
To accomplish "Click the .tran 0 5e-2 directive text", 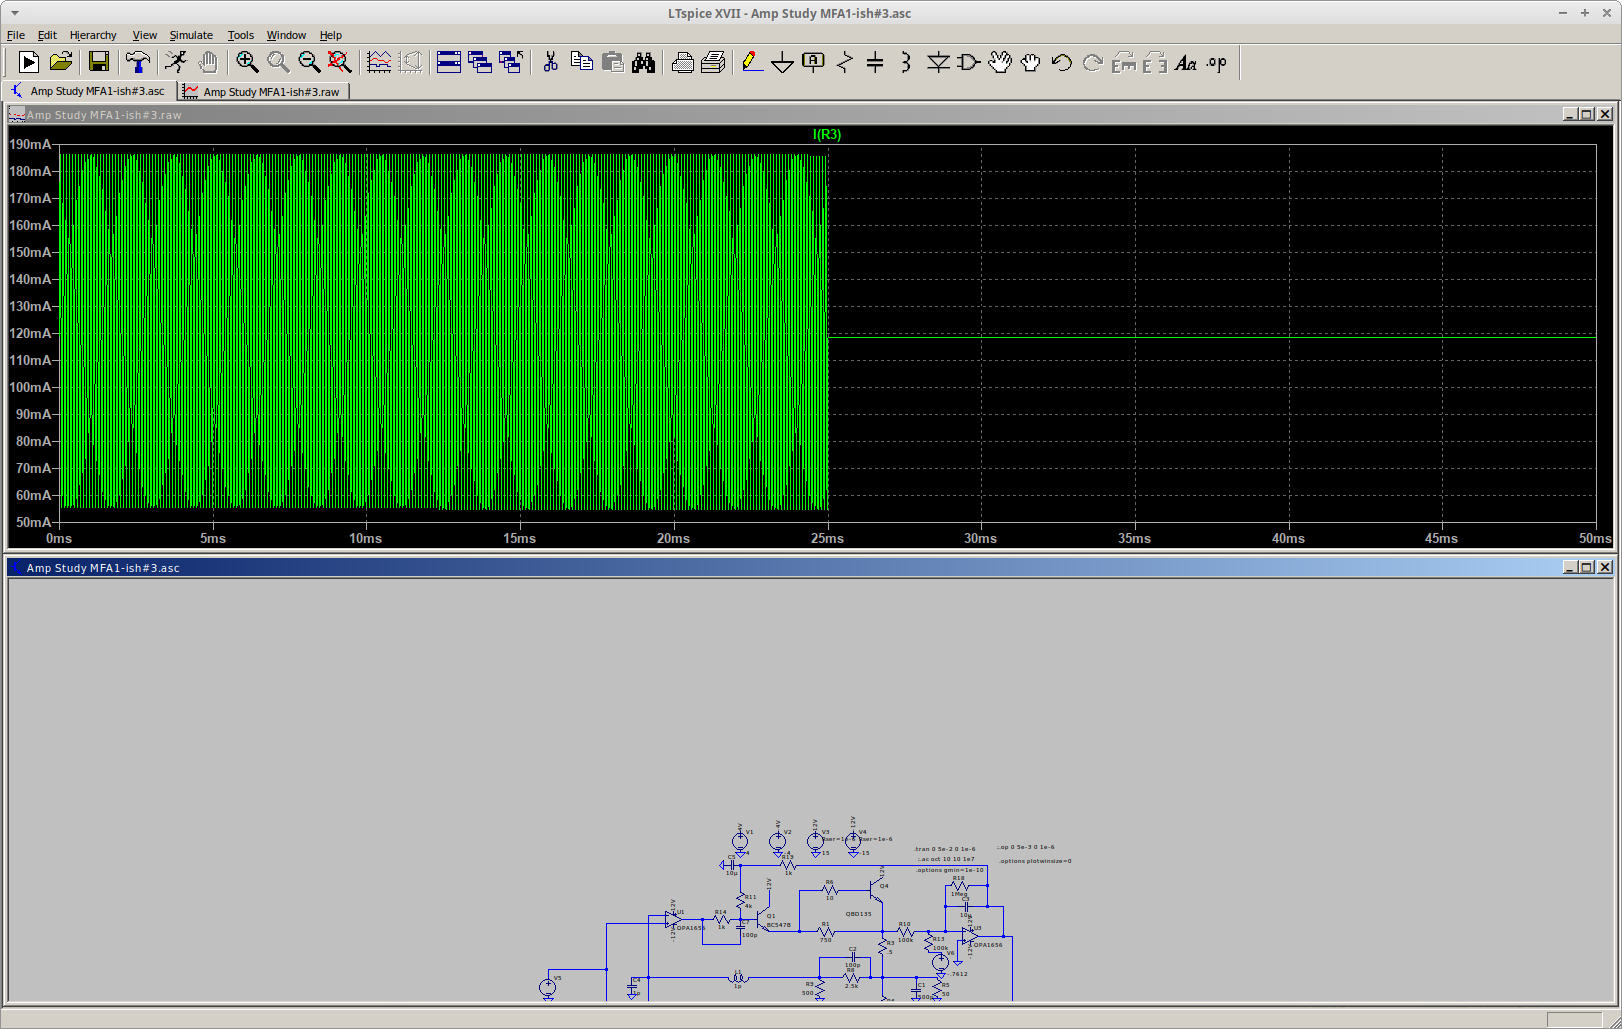I will (945, 849).
